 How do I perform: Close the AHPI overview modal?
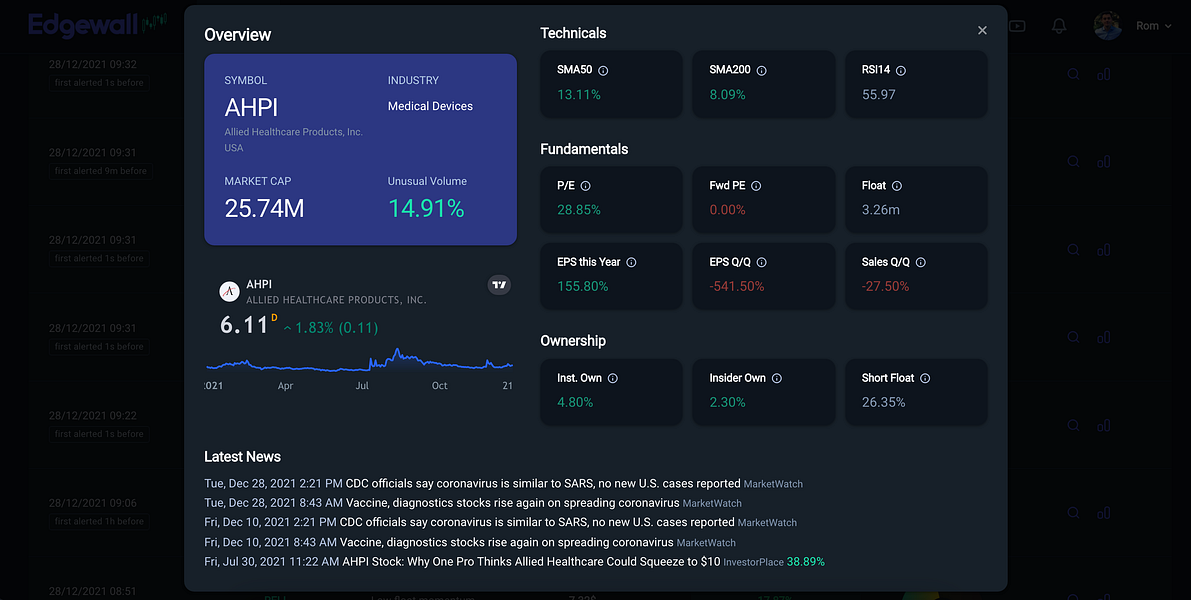982,30
